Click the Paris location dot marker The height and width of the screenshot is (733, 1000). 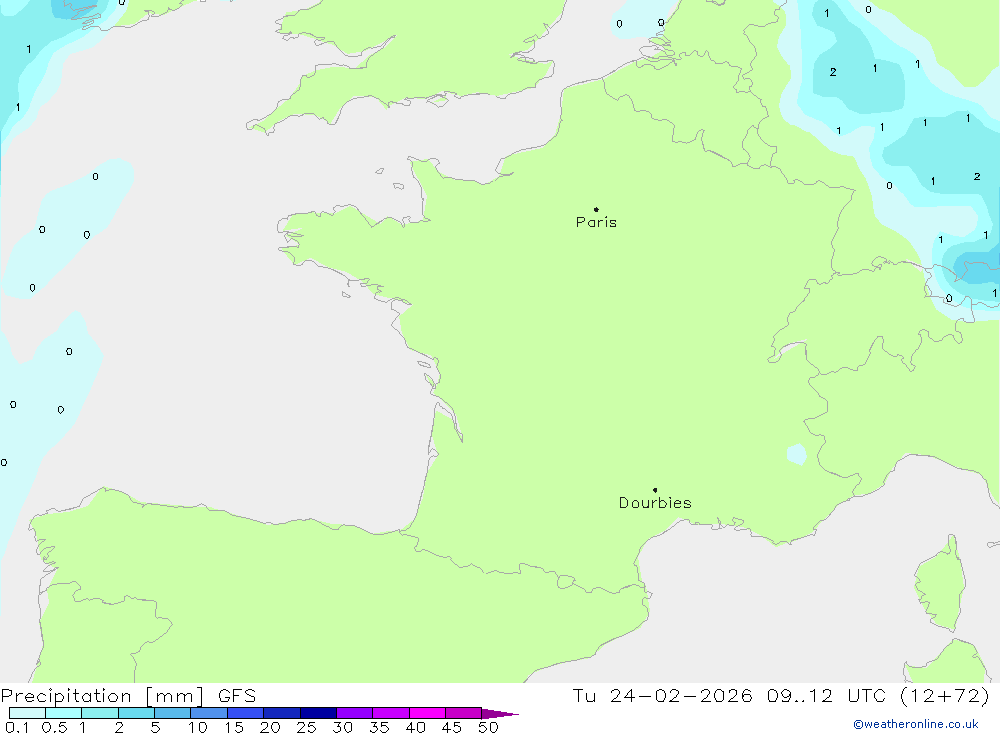596,209
